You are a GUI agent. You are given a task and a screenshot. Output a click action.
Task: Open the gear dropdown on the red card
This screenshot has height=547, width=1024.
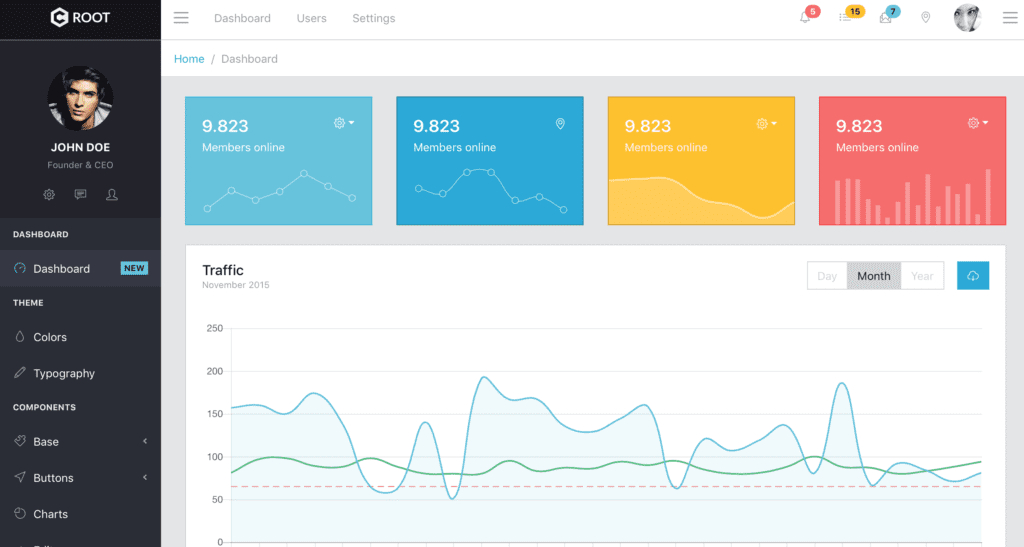pos(977,124)
